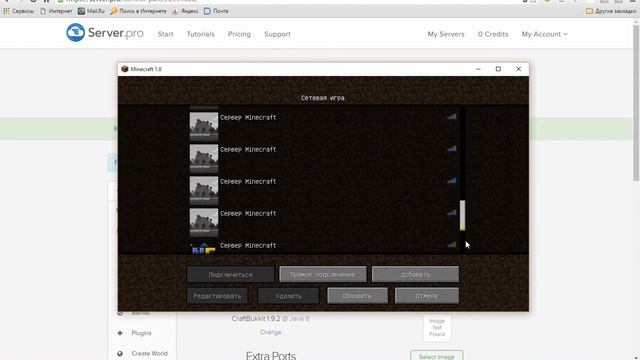Click the Extra Ports heading

coord(271,356)
